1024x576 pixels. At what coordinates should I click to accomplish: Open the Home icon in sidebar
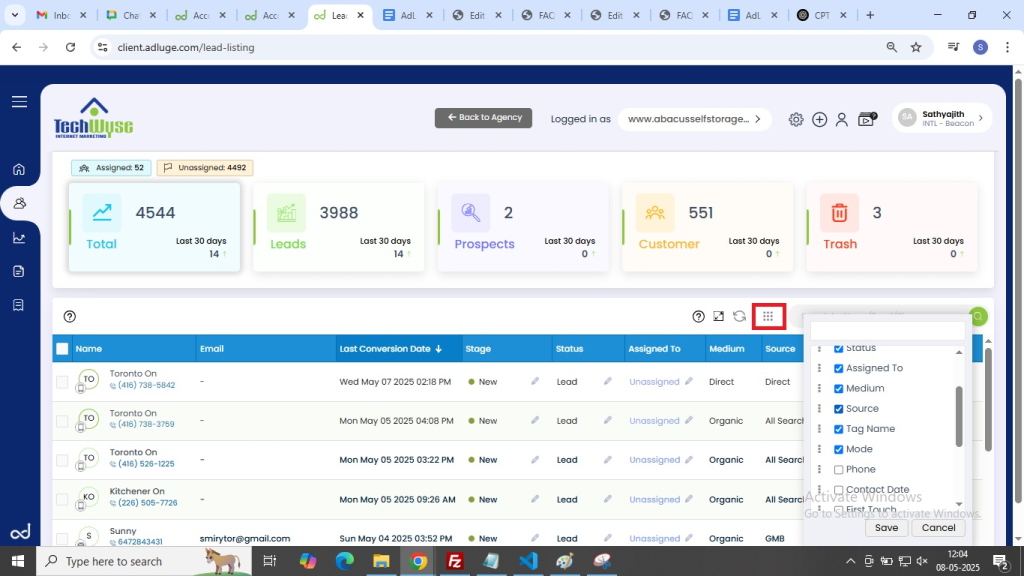(x=19, y=169)
